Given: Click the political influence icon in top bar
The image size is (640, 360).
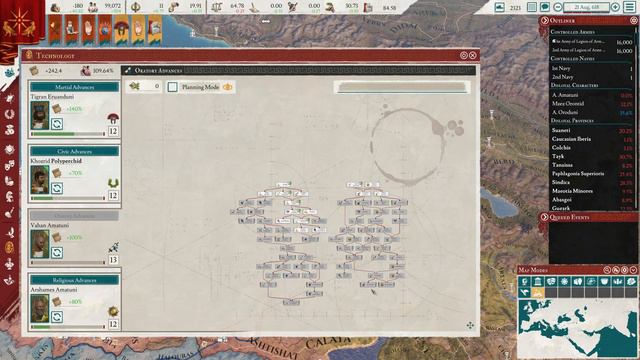Looking at the screenshot, I should pos(136,7).
